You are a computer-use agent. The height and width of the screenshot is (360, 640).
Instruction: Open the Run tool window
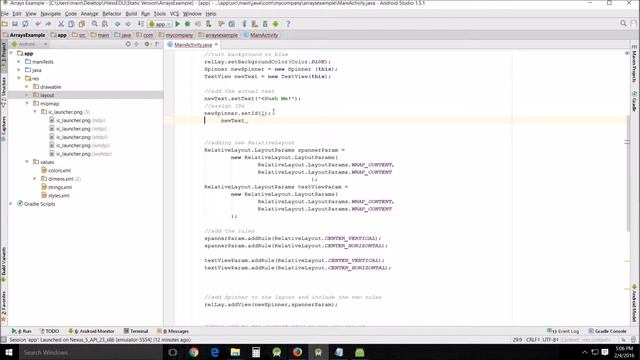22,331
